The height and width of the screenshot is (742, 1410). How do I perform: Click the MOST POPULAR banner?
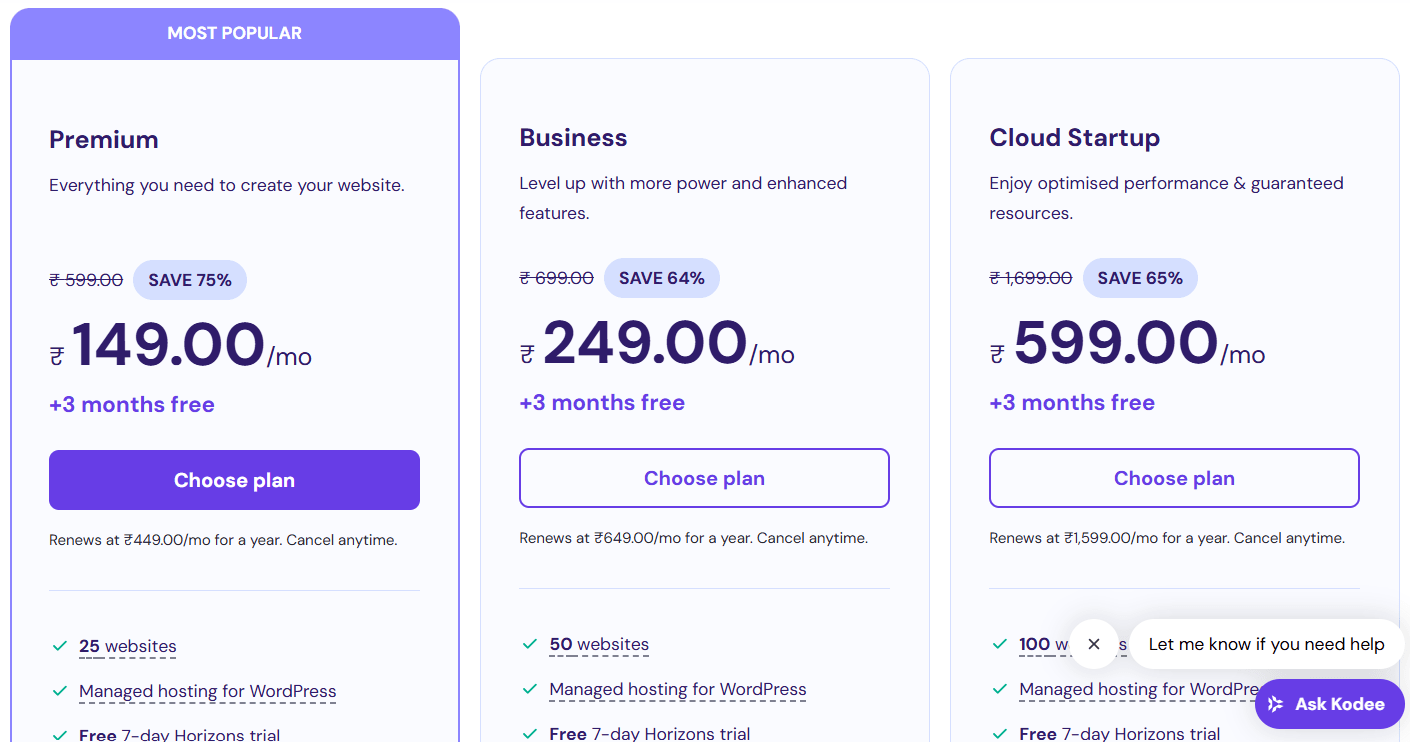pos(234,33)
